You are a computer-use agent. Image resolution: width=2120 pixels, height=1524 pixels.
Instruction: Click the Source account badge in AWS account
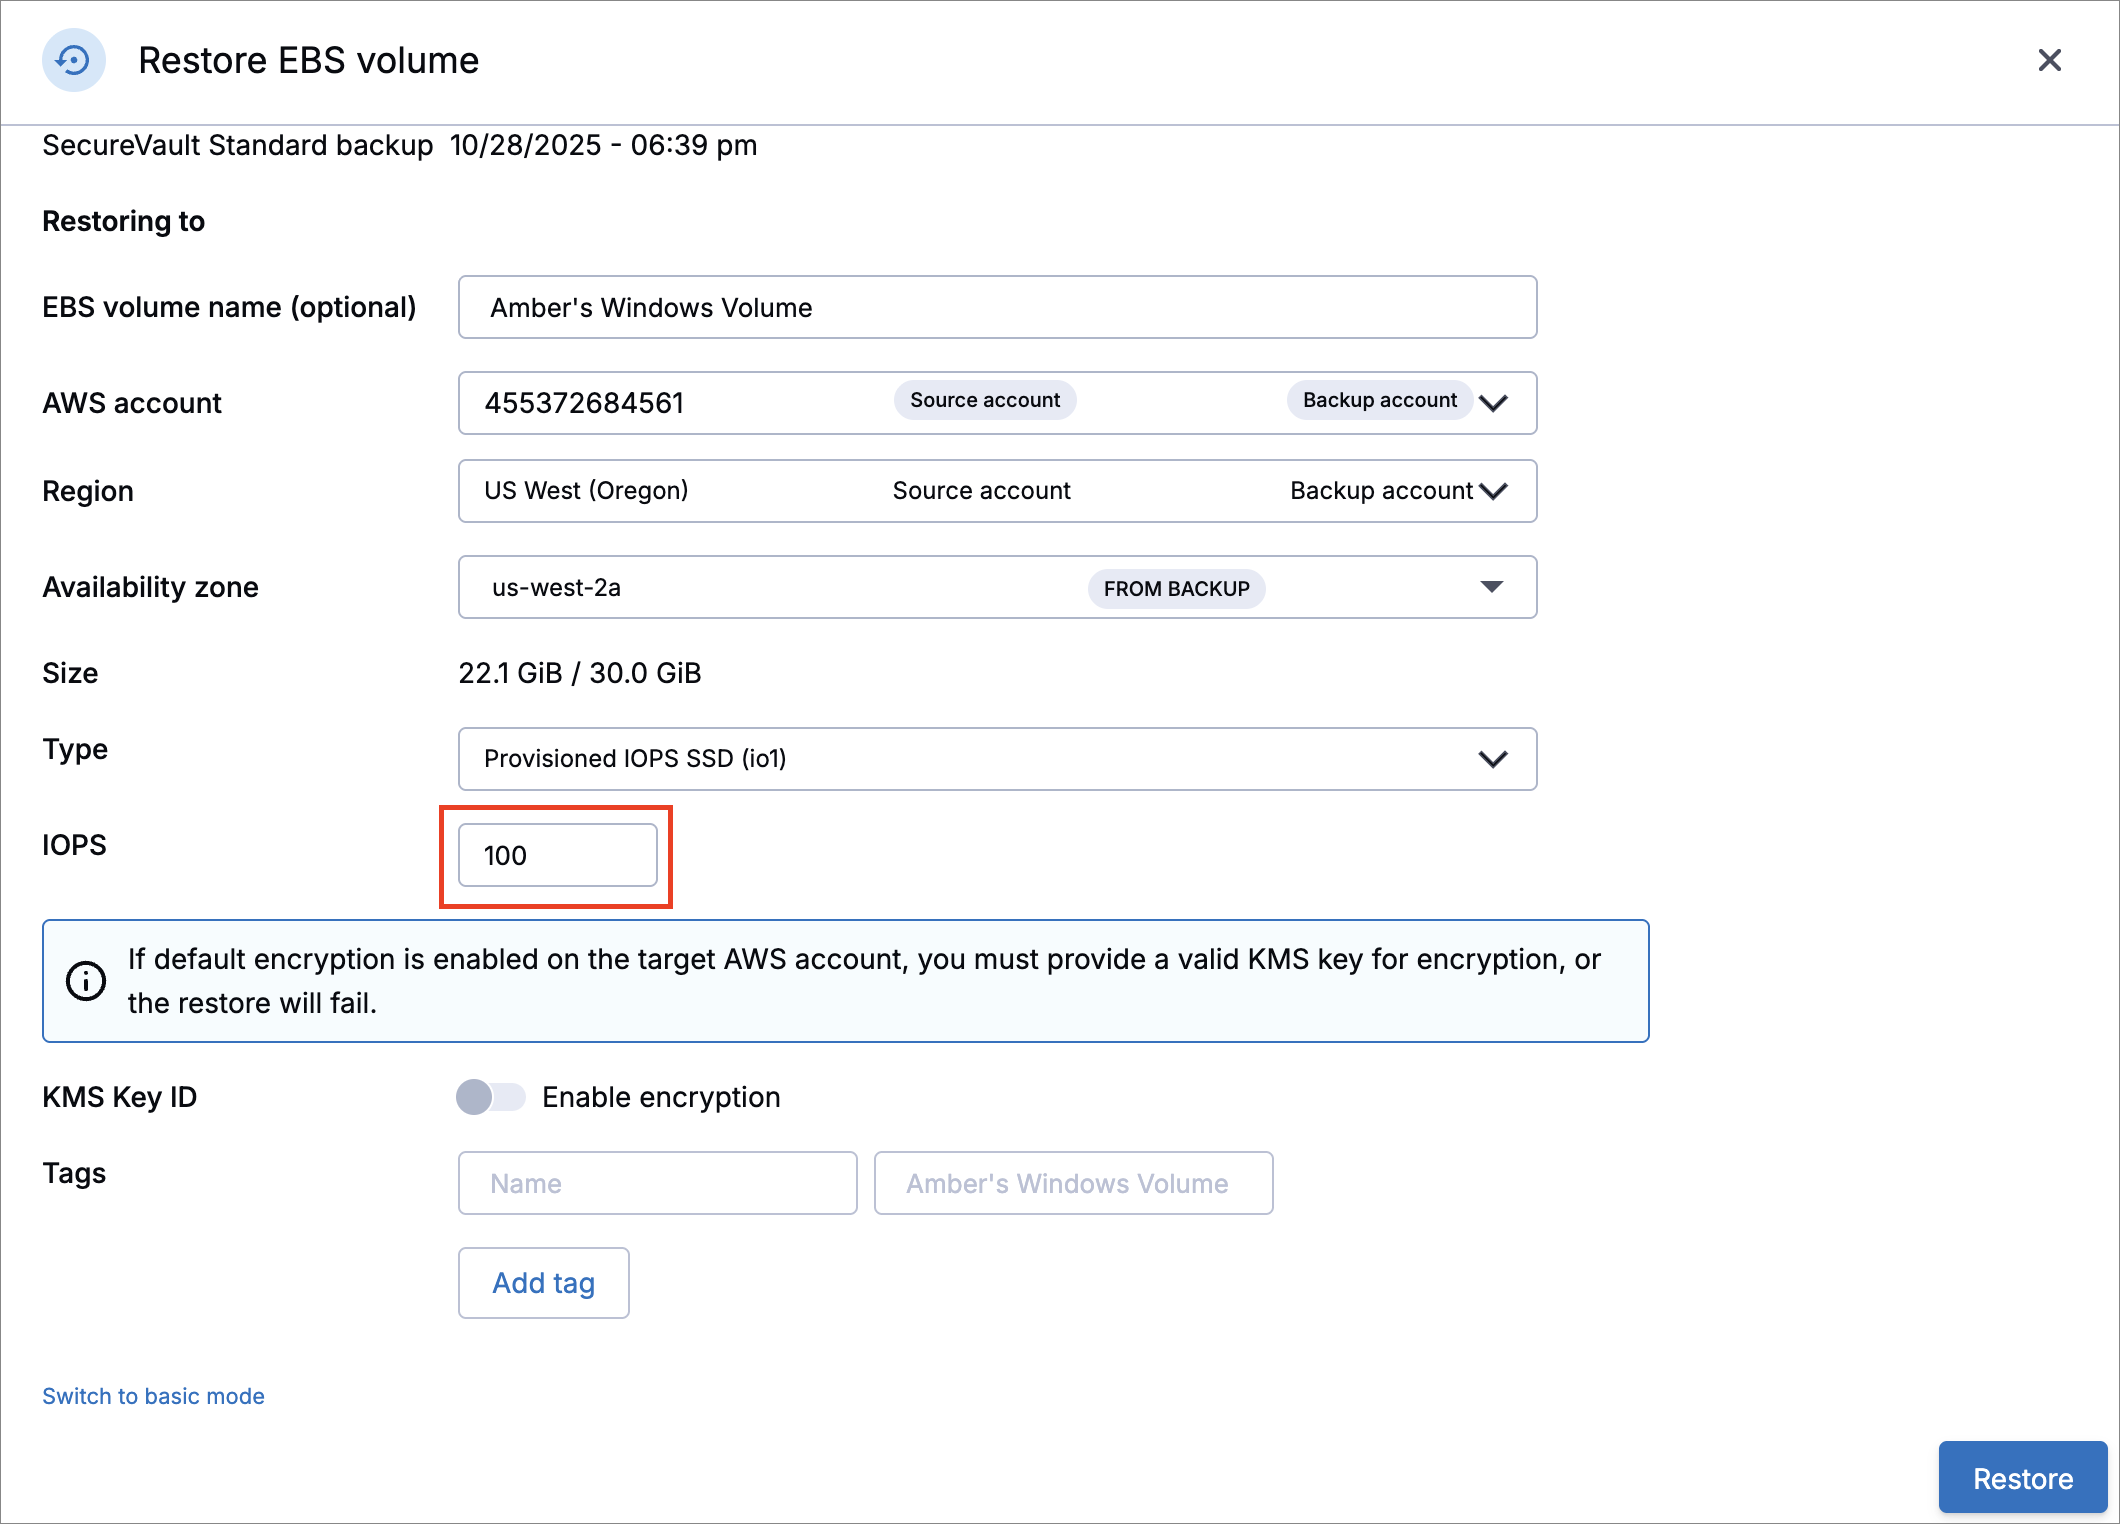(x=984, y=400)
